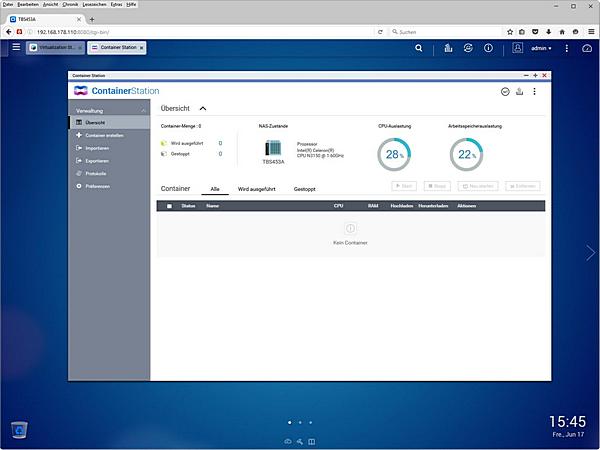This screenshot has width=600, height=450.
Task: Open external devices sync icon in QTS bar
Action: tap(468, 48)
